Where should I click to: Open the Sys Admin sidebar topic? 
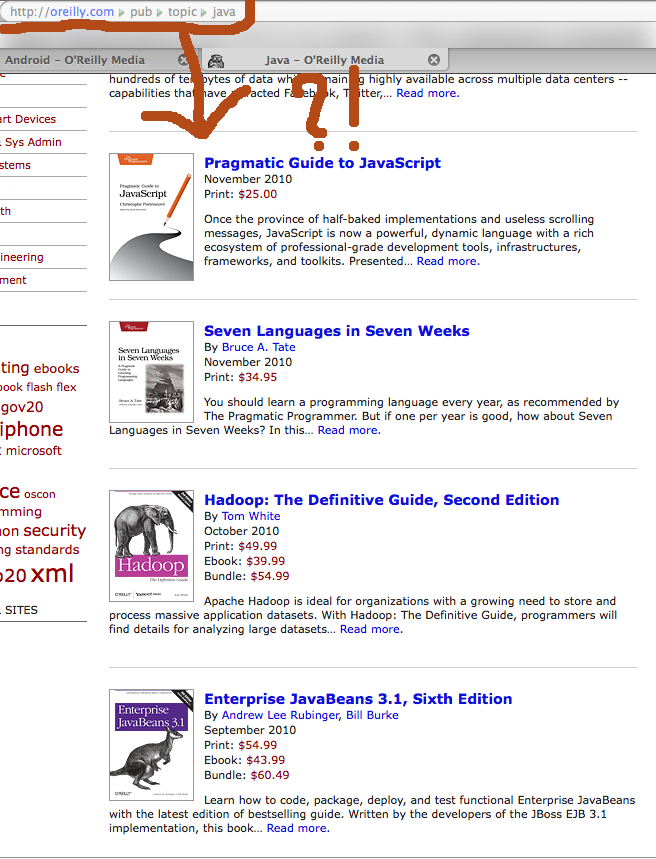pos(33,142)
